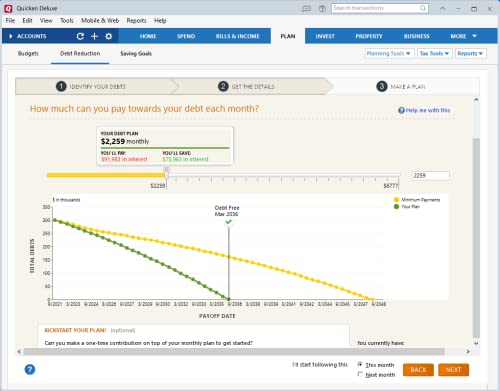The width and height of the screenshot is (500, 391).
Task: Open the Tax Tools dropdown
Action: coord(434,53)
